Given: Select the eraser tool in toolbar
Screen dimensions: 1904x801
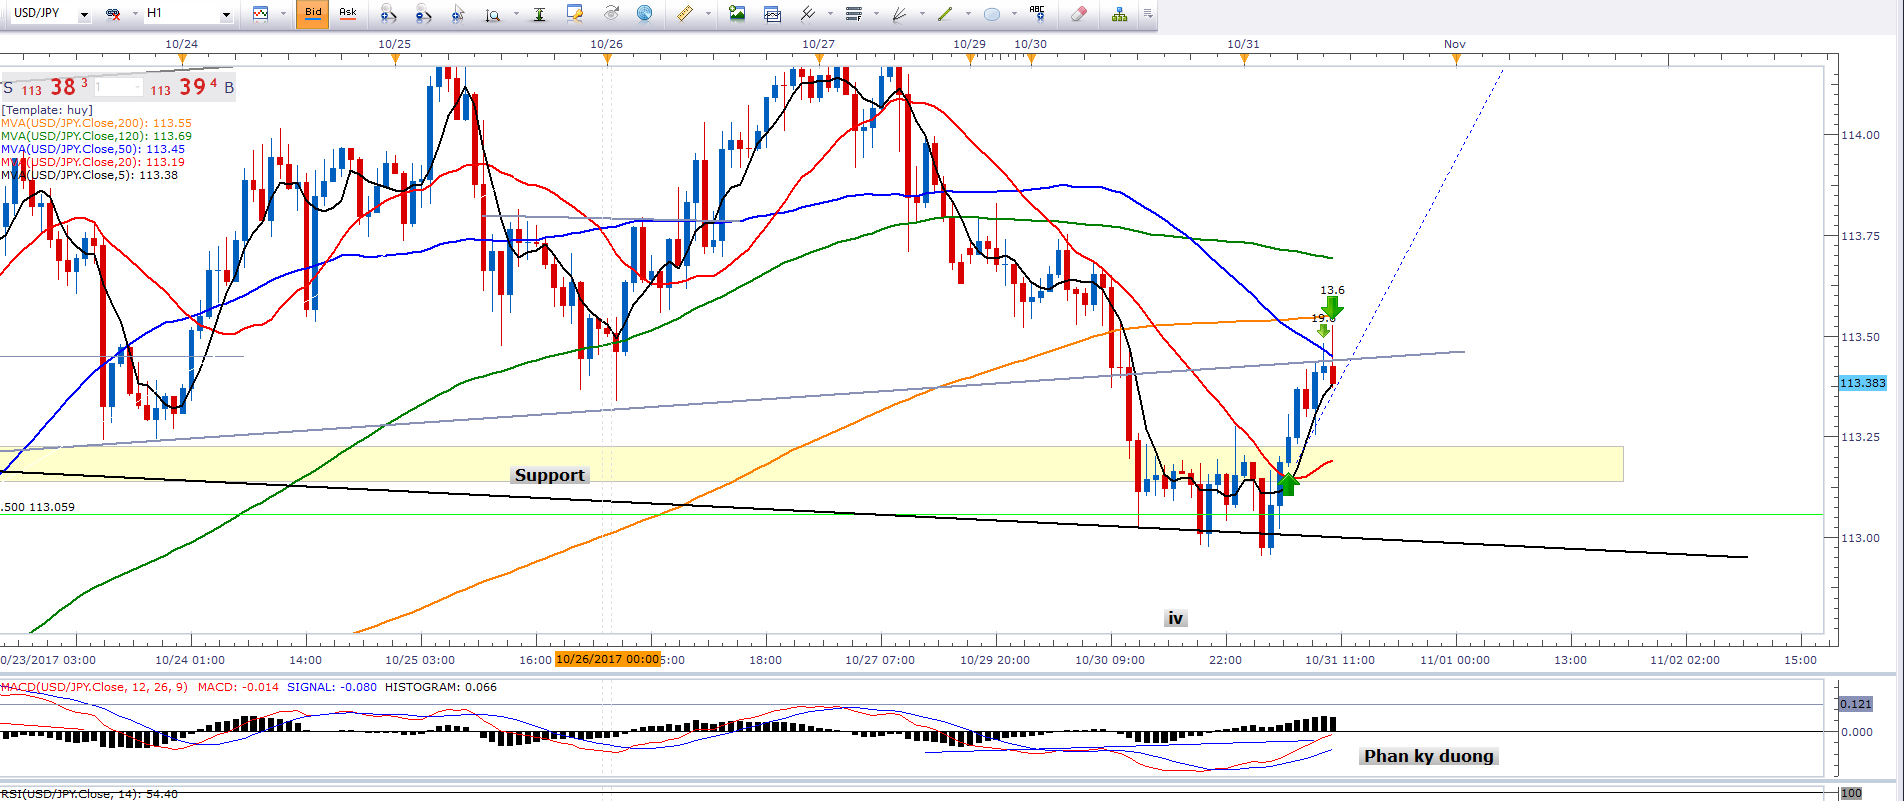Looking at the screenshot, I should pyautogui.click(x=1078, y=14).
